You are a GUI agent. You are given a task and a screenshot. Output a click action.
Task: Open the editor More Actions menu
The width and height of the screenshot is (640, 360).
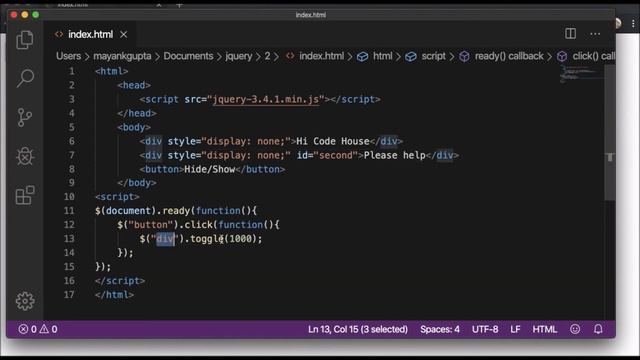595,34
